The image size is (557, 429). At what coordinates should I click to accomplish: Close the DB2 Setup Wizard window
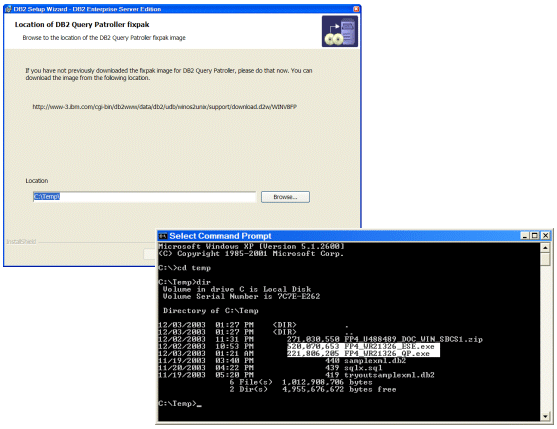coord(356,9)
